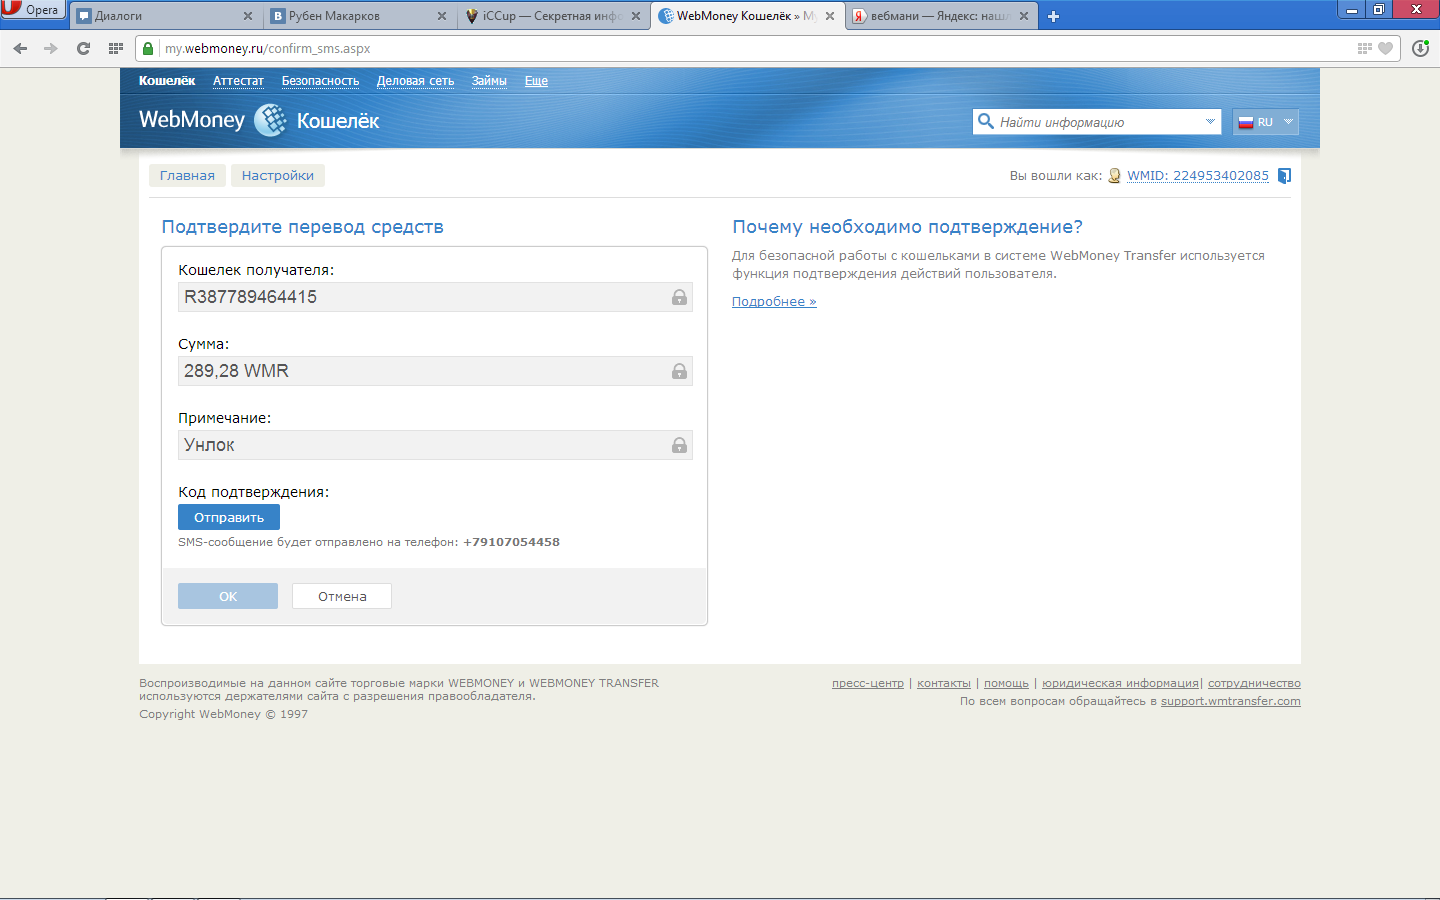
Task: Click the note field Унлок
Action: click(x=436, y=445)
